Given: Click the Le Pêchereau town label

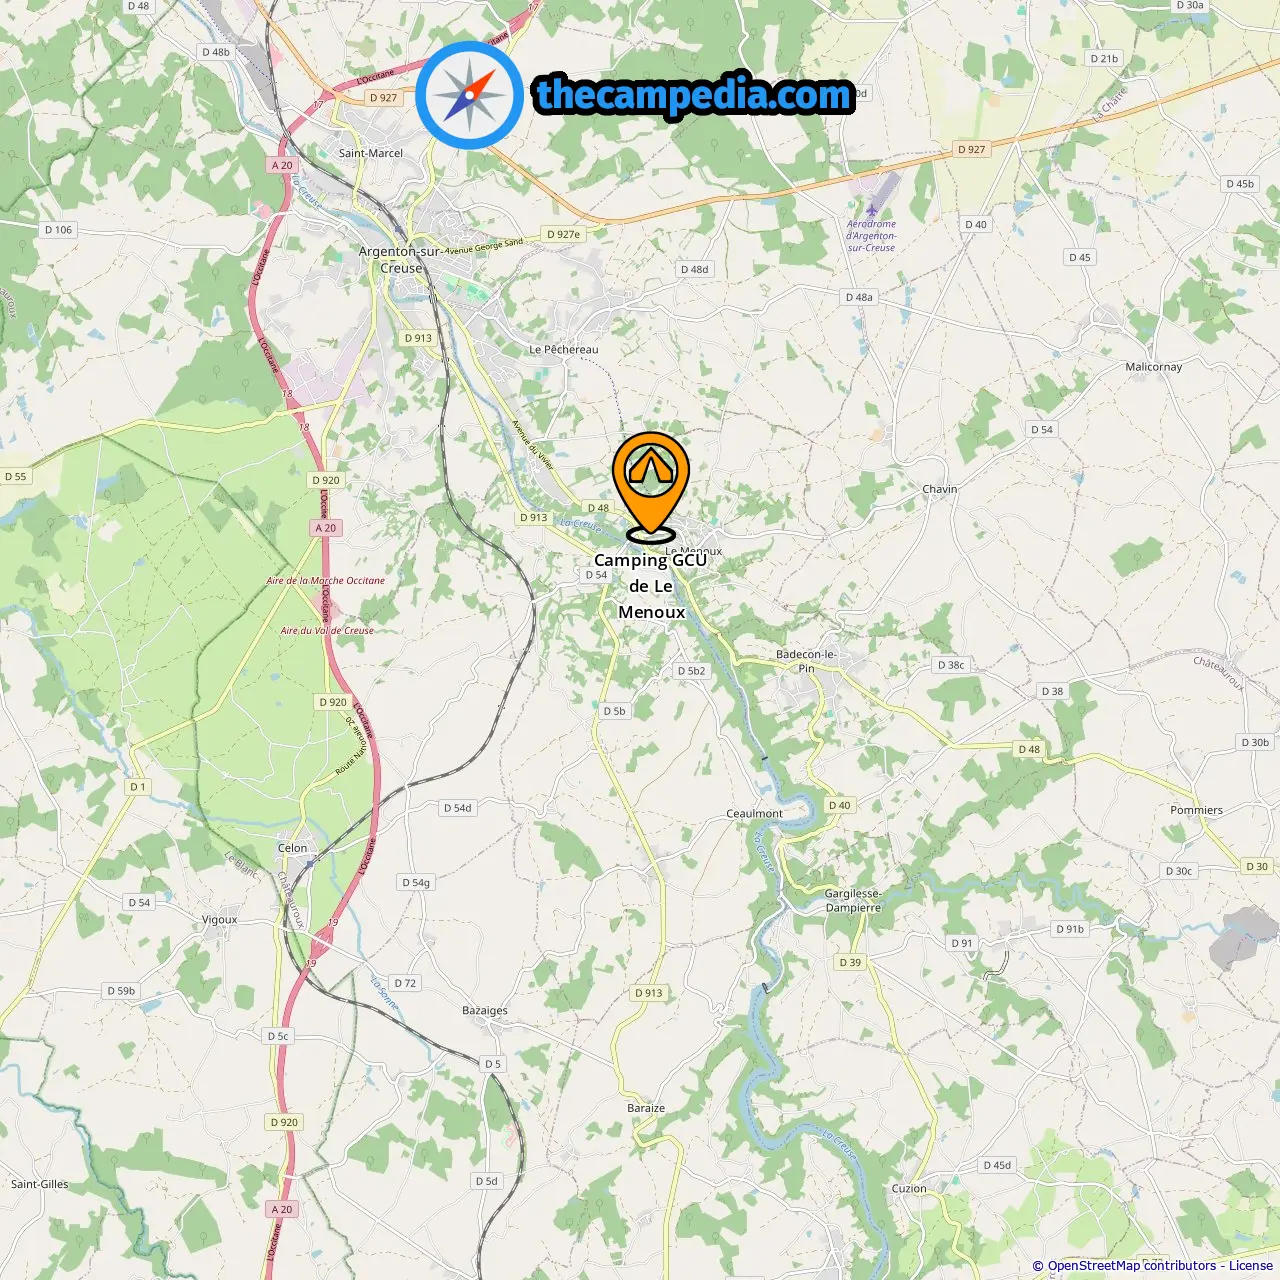Looking at the screenshot, I should click(x=564, y=350).
